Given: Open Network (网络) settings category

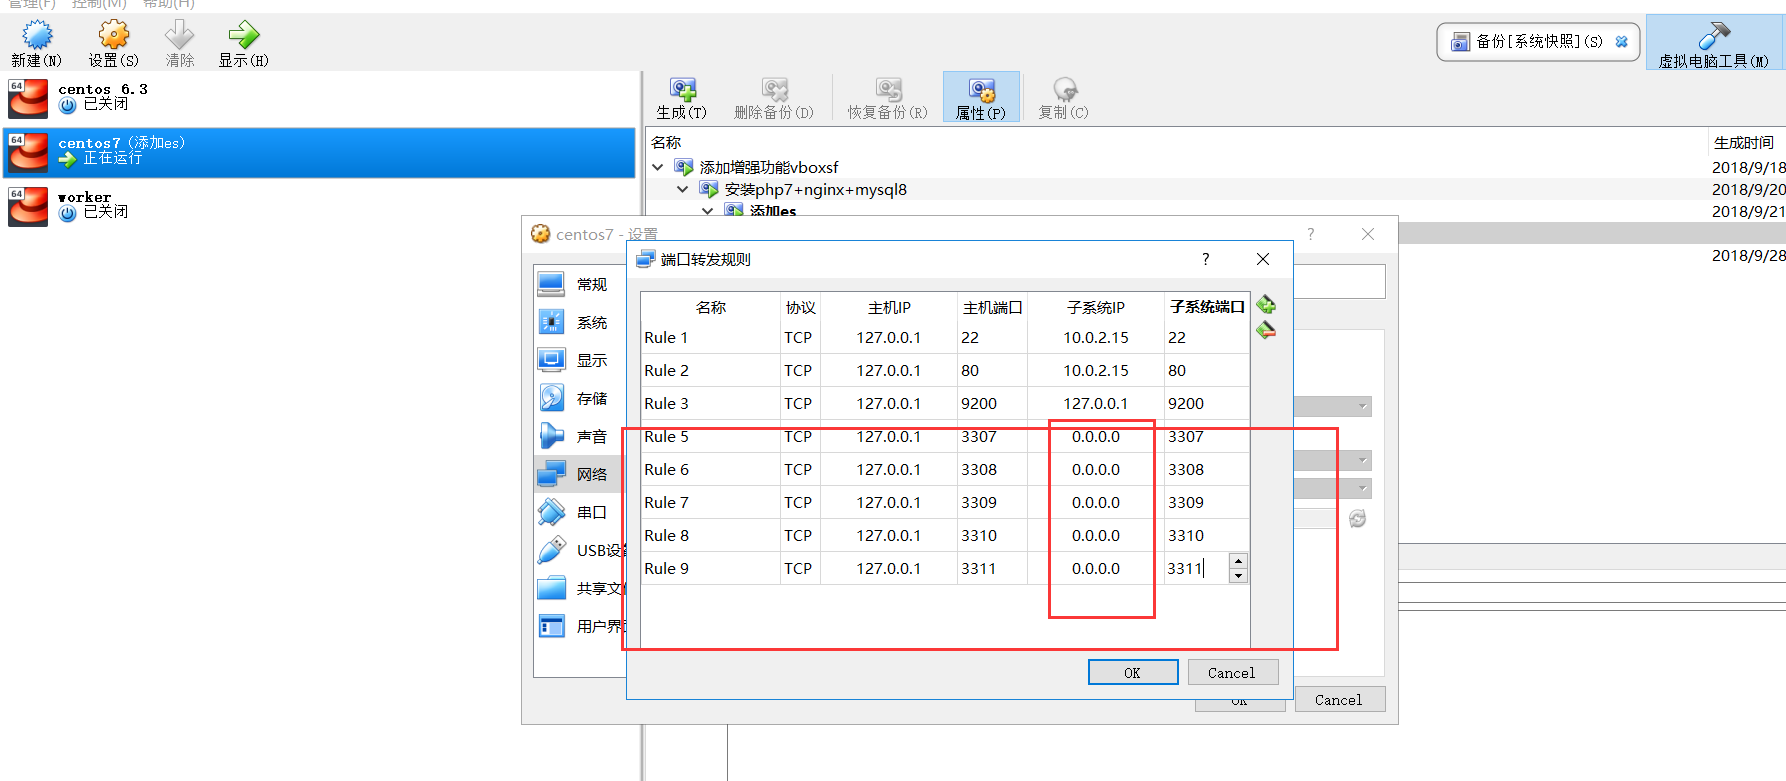Looking at the screenshot, I should 578,475.
